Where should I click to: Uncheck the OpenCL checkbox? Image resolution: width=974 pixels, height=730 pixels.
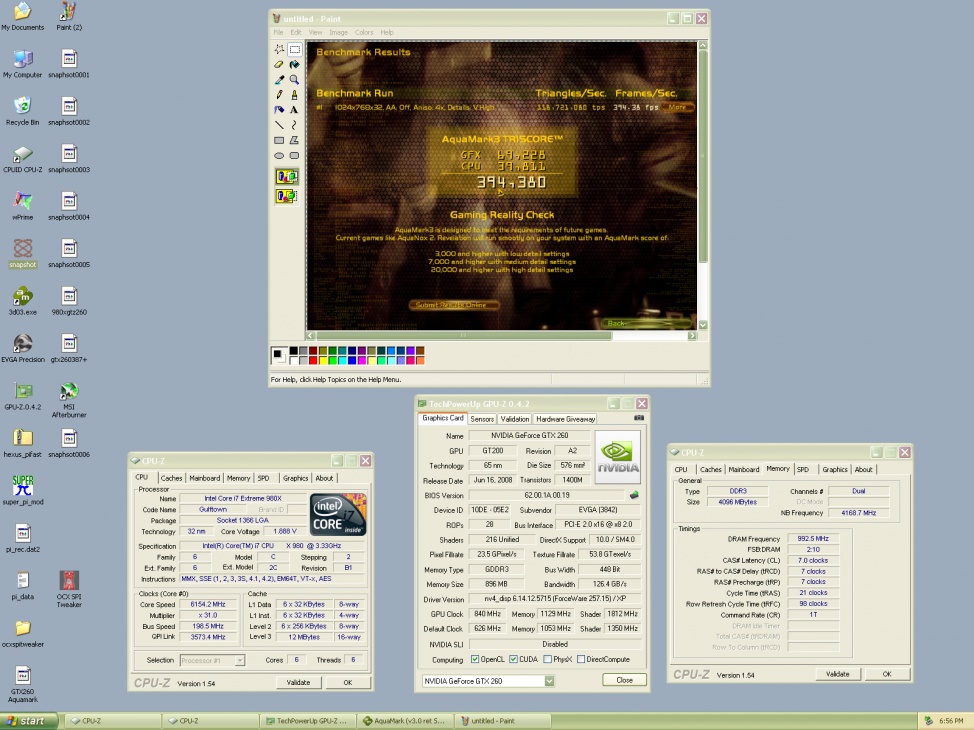[474, 660]
